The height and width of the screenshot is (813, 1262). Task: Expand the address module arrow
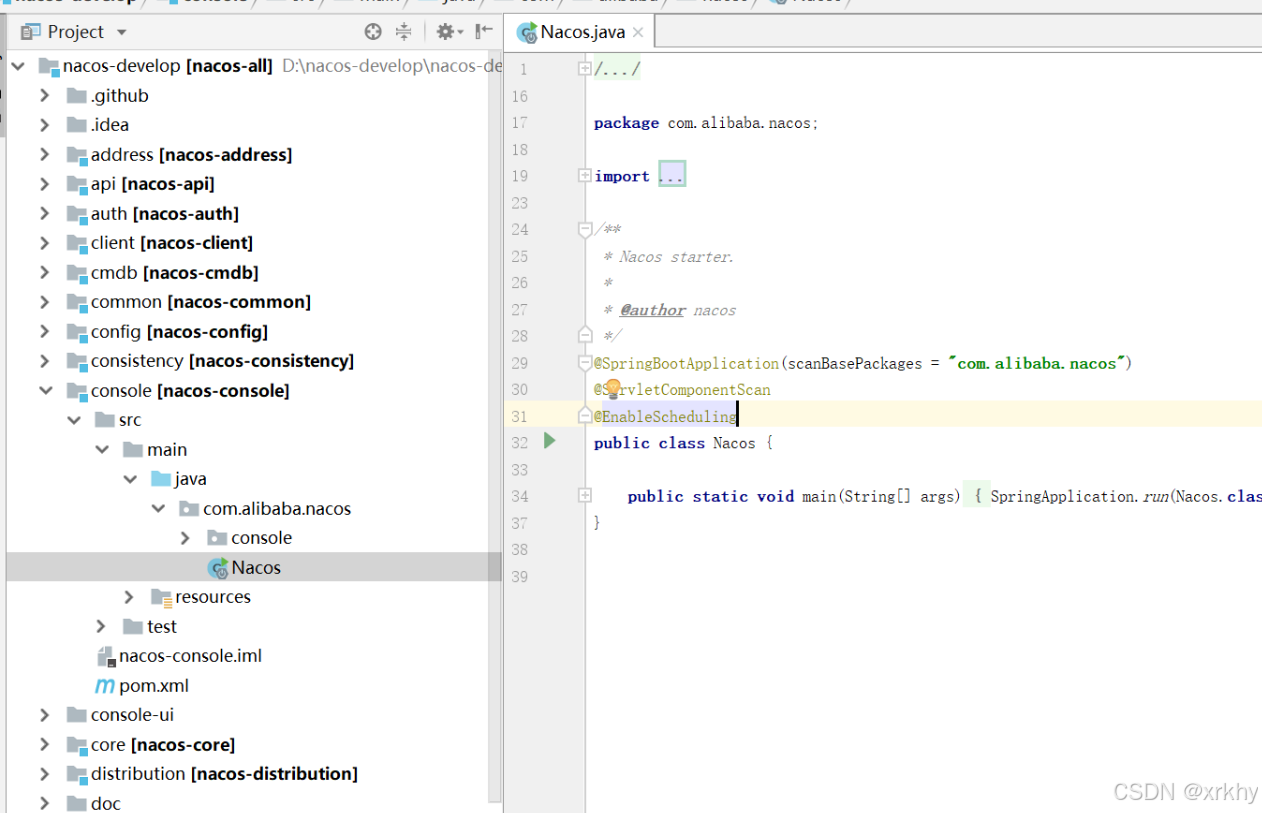45,155
